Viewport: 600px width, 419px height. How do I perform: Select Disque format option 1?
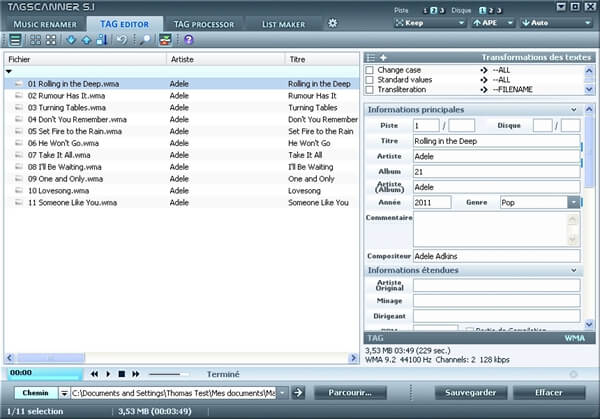coord(483,11)
